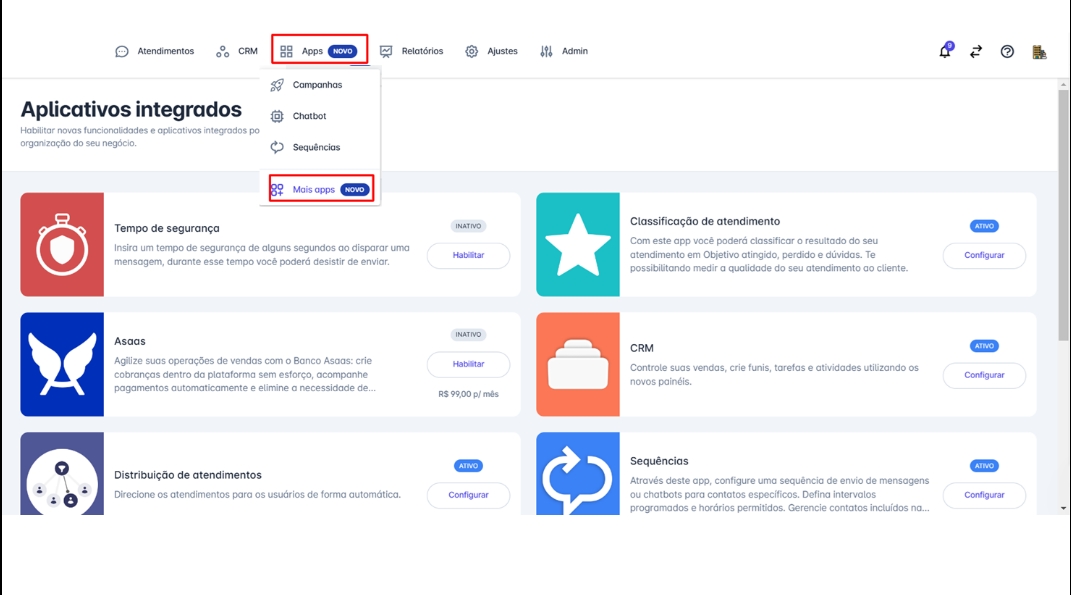Click the notifications bell icon
Viewport: 1071px width, 595px height.
944,52
